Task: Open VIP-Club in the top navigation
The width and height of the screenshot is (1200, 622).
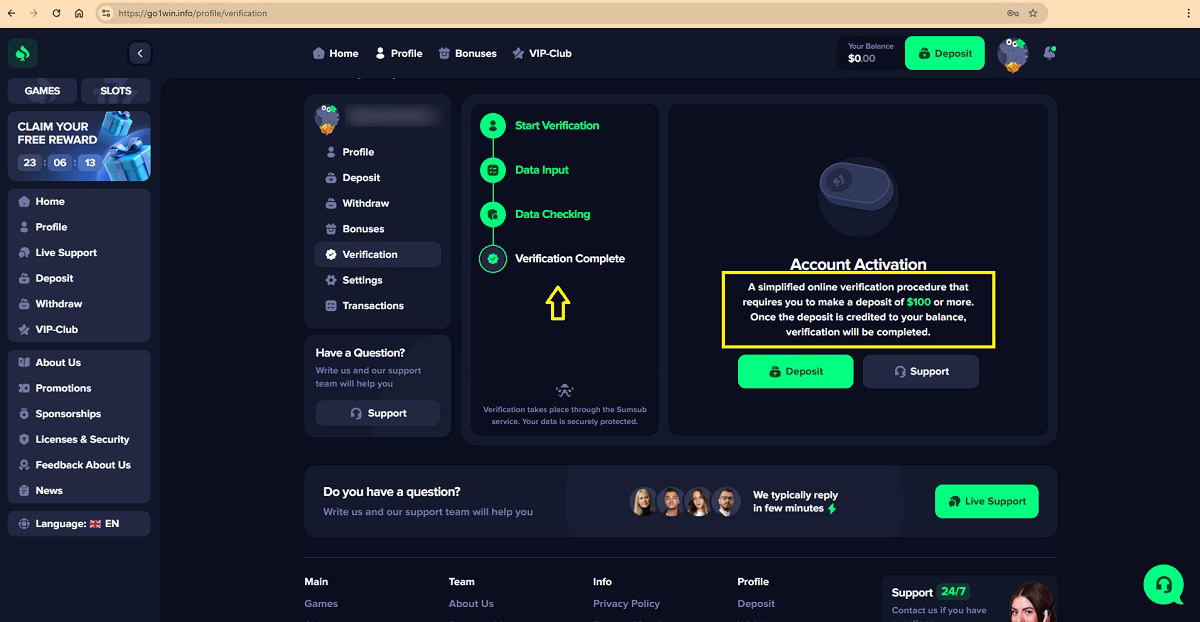Action: 541,54
